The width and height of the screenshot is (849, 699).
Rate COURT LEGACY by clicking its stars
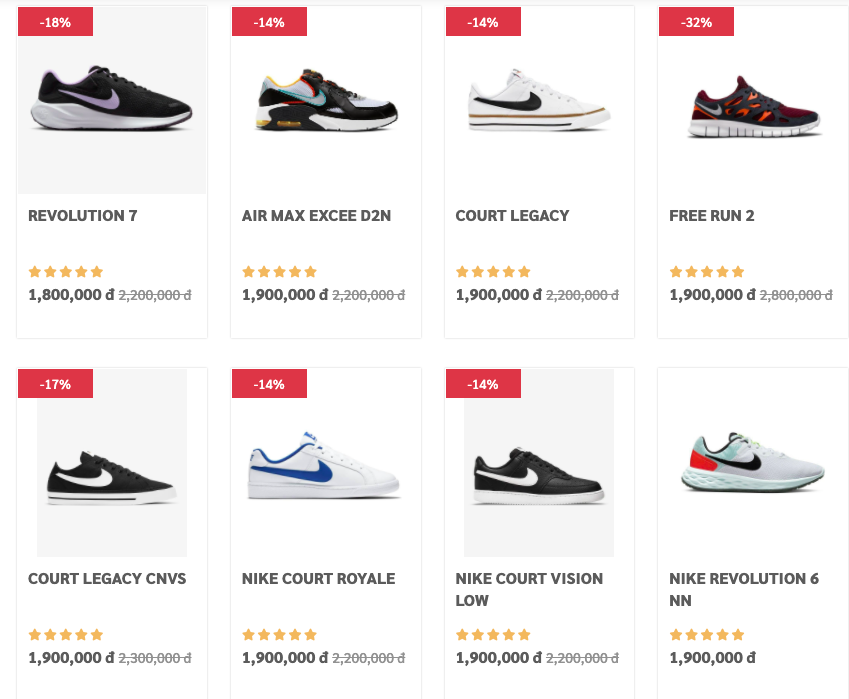click(493, 271)
